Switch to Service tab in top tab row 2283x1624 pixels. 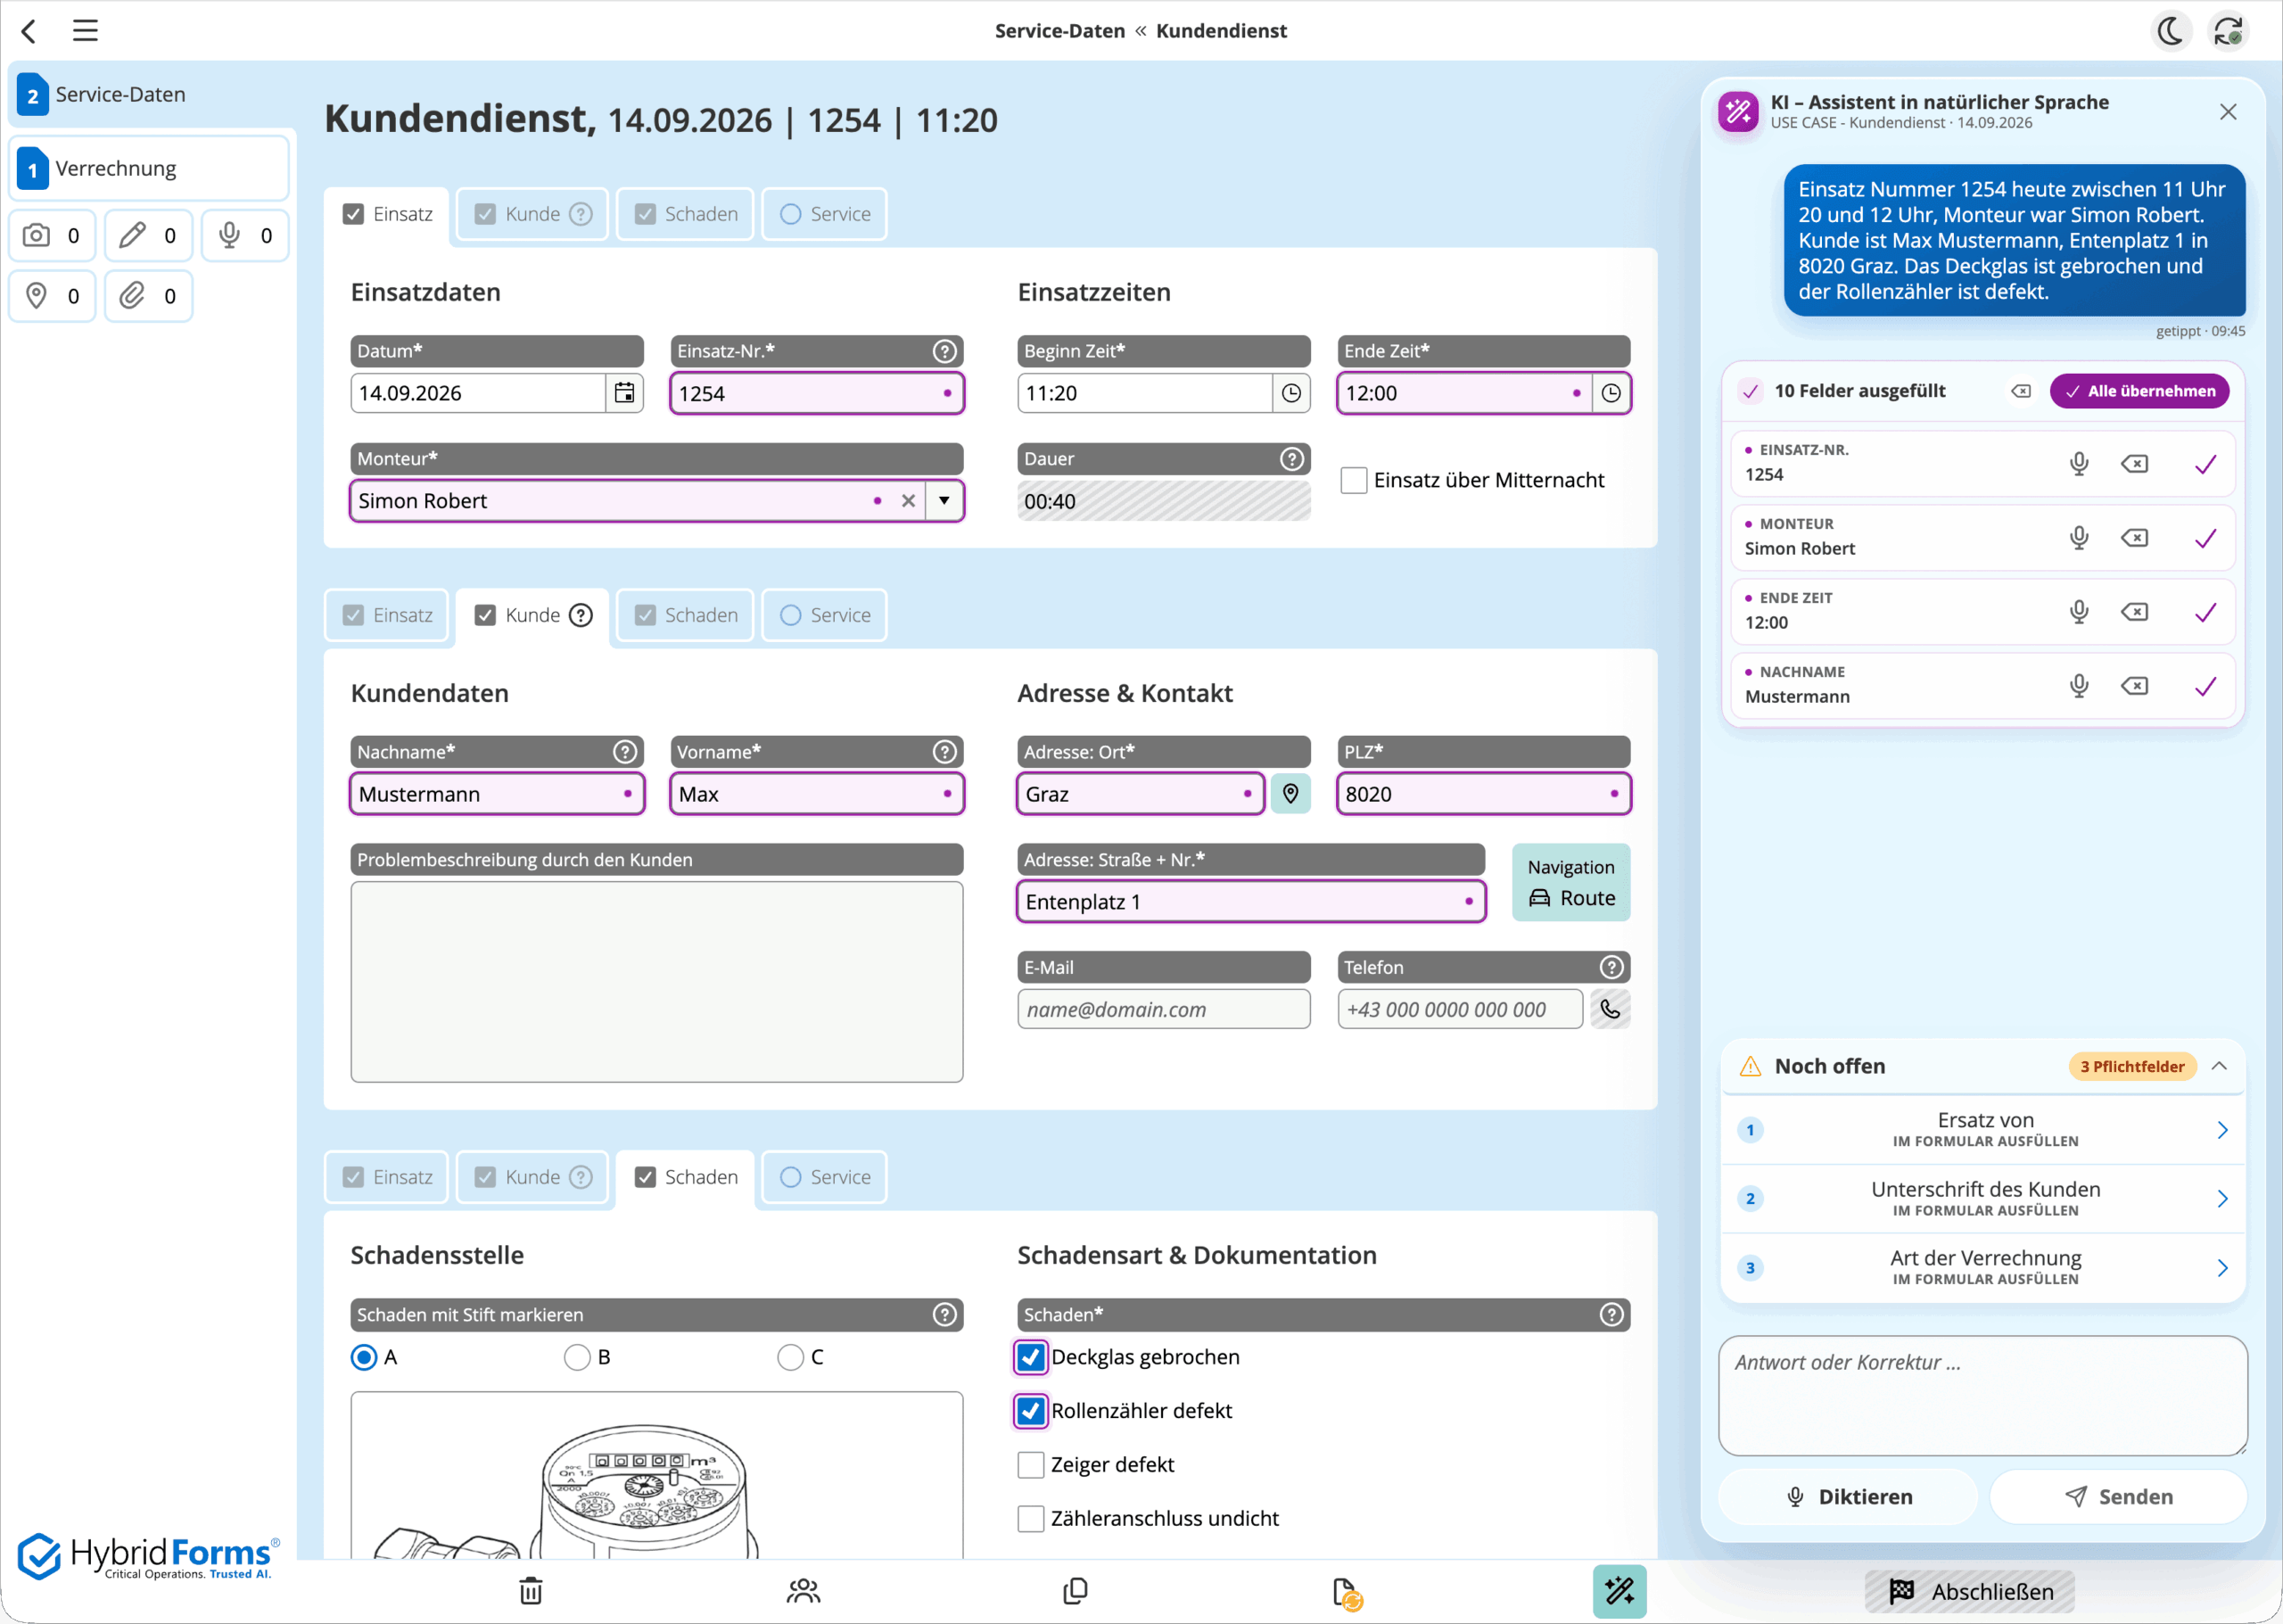(x=824, y=214)
